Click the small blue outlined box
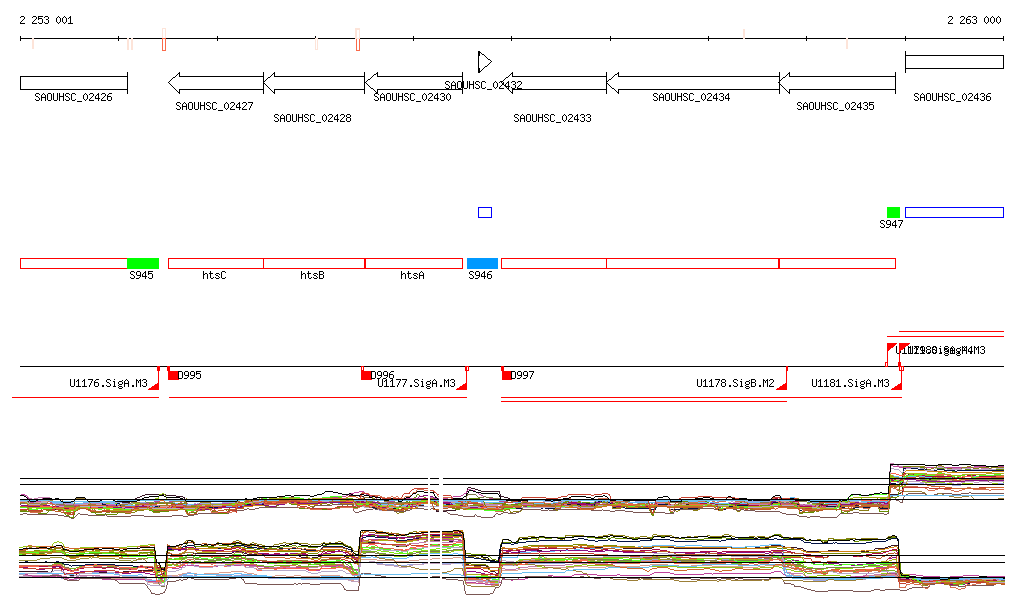The image size is (1024, 611). click(485, 212)
